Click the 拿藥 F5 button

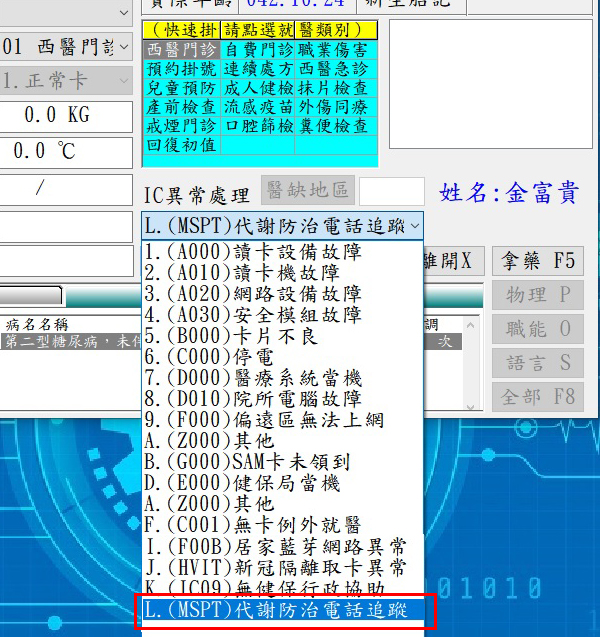coord(537,262)
